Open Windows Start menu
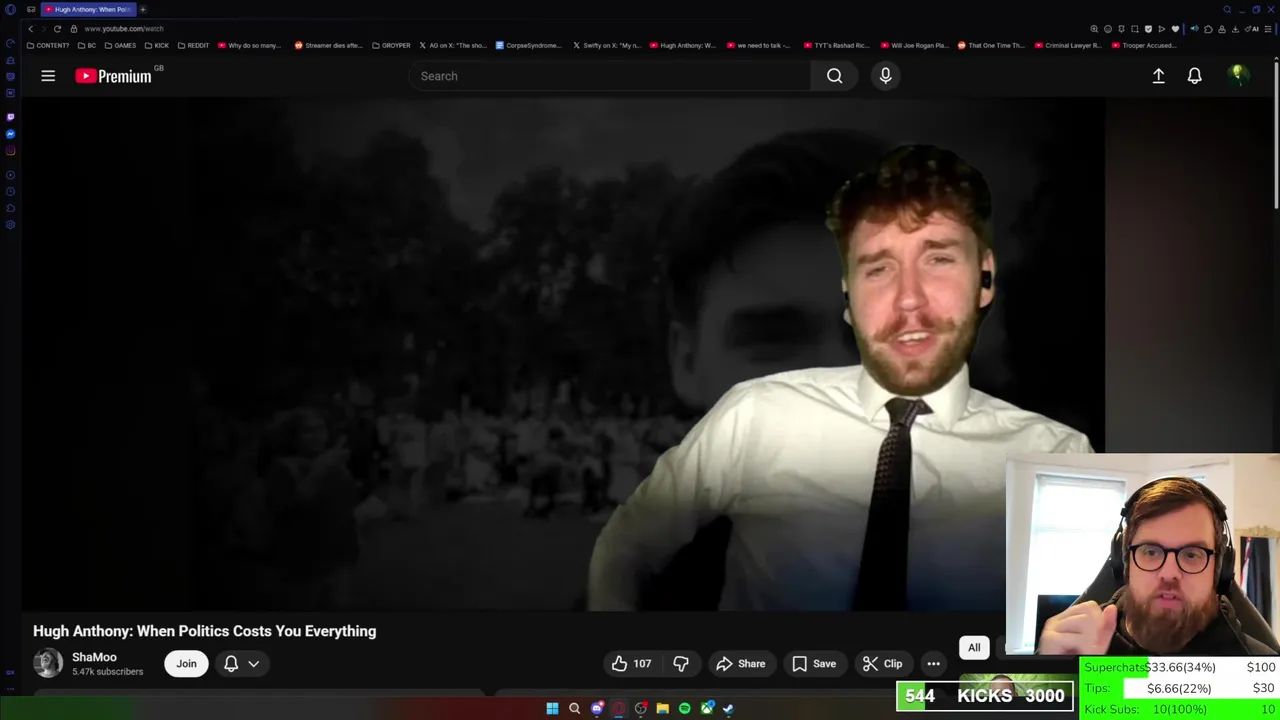1280x720 pixels. tap(552, 708)
